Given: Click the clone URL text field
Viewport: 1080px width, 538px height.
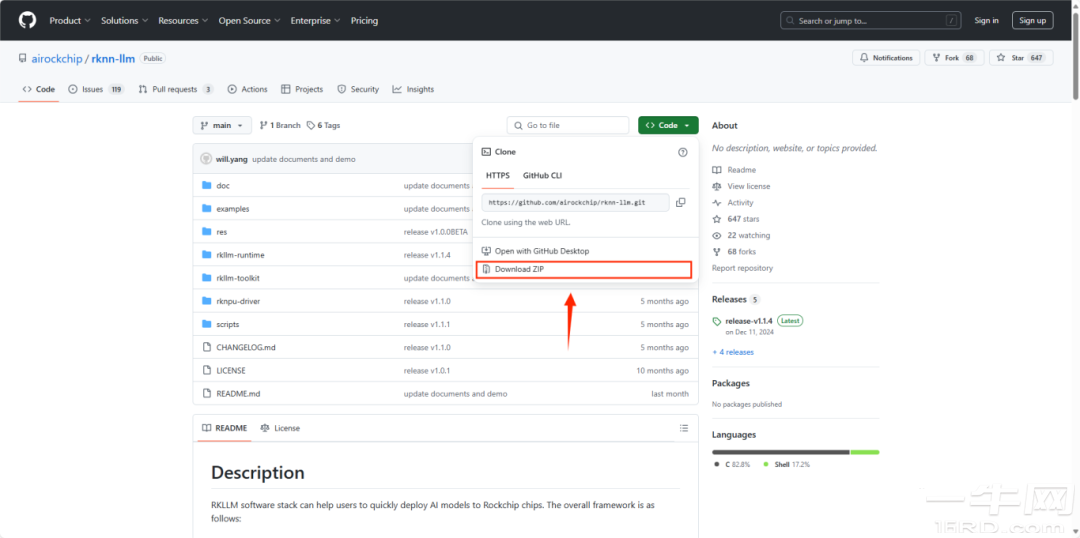Looking at the screenshot, I should pyautogui.click(x=576, y=203).
